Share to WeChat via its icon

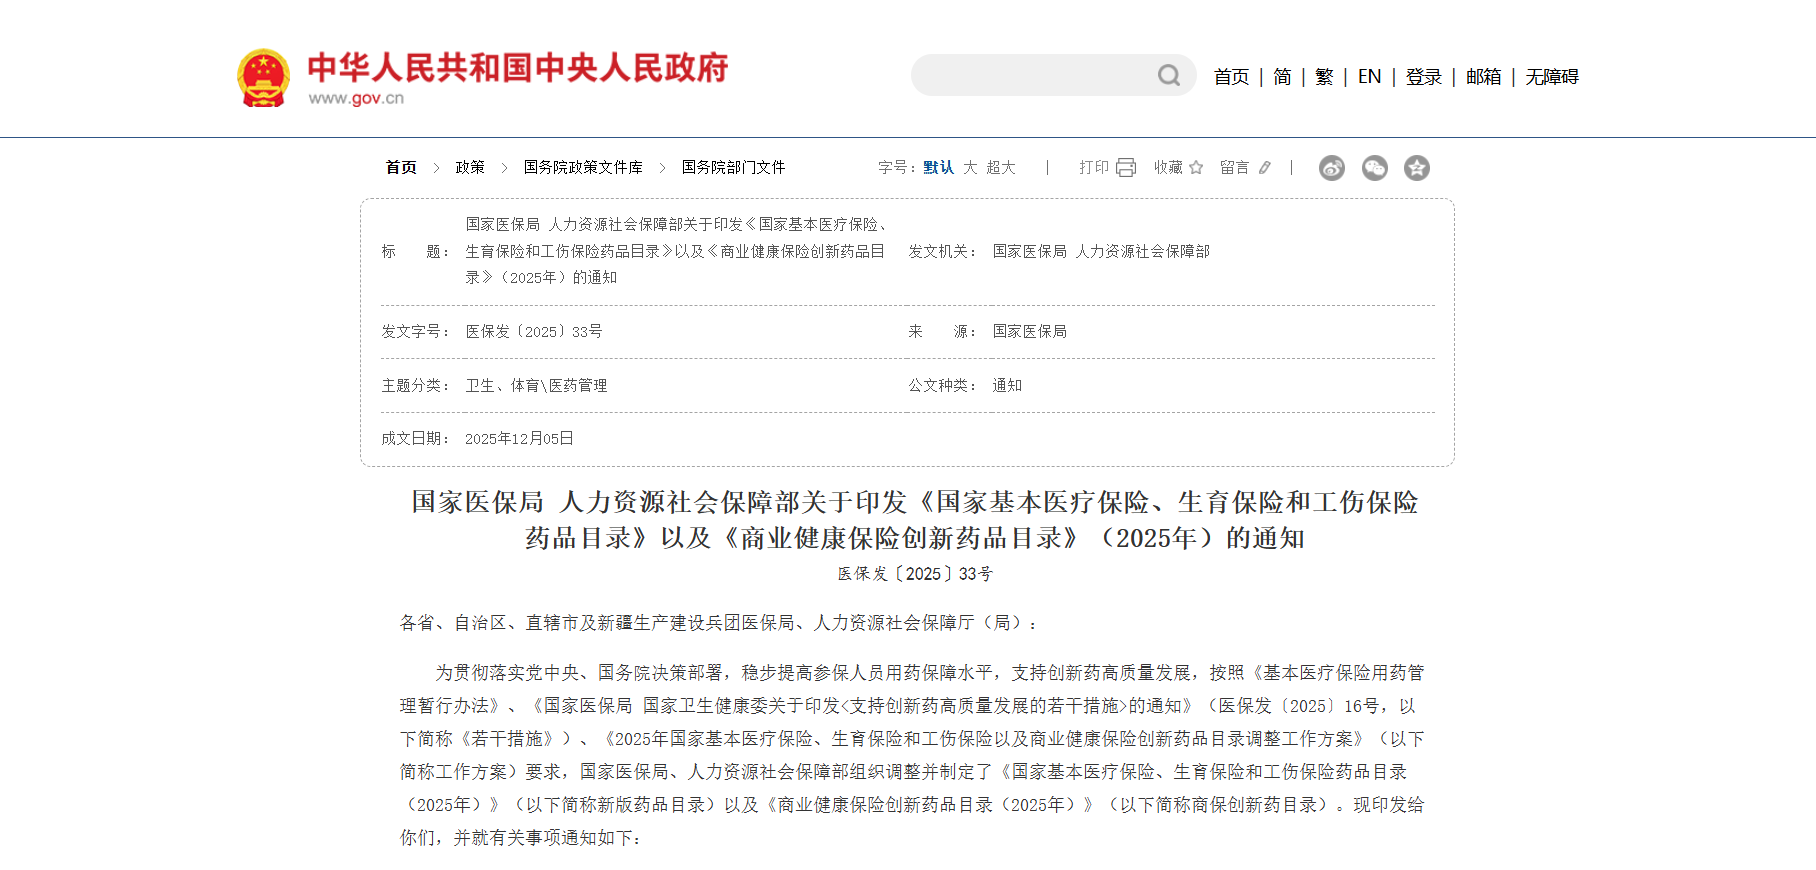(x=1375, y=168)
